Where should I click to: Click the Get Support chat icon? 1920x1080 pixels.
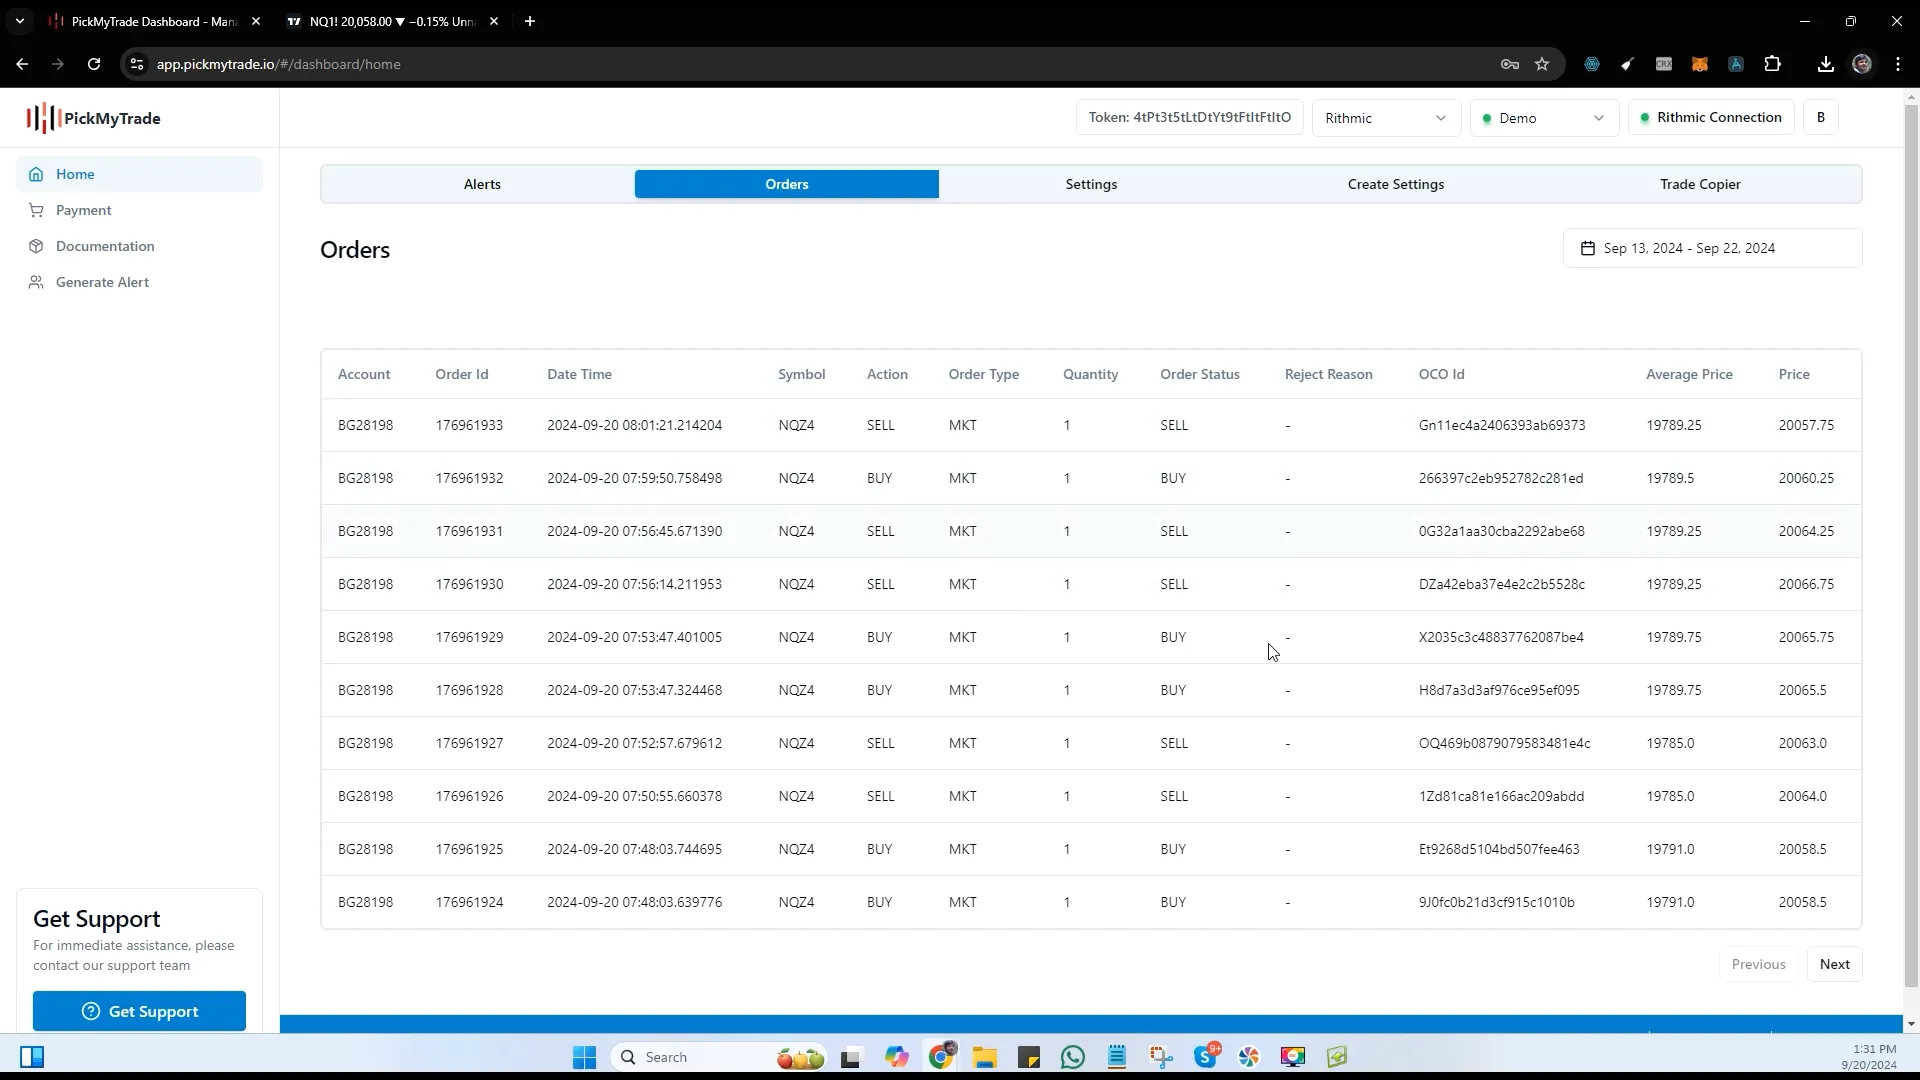coord(91,1010)
